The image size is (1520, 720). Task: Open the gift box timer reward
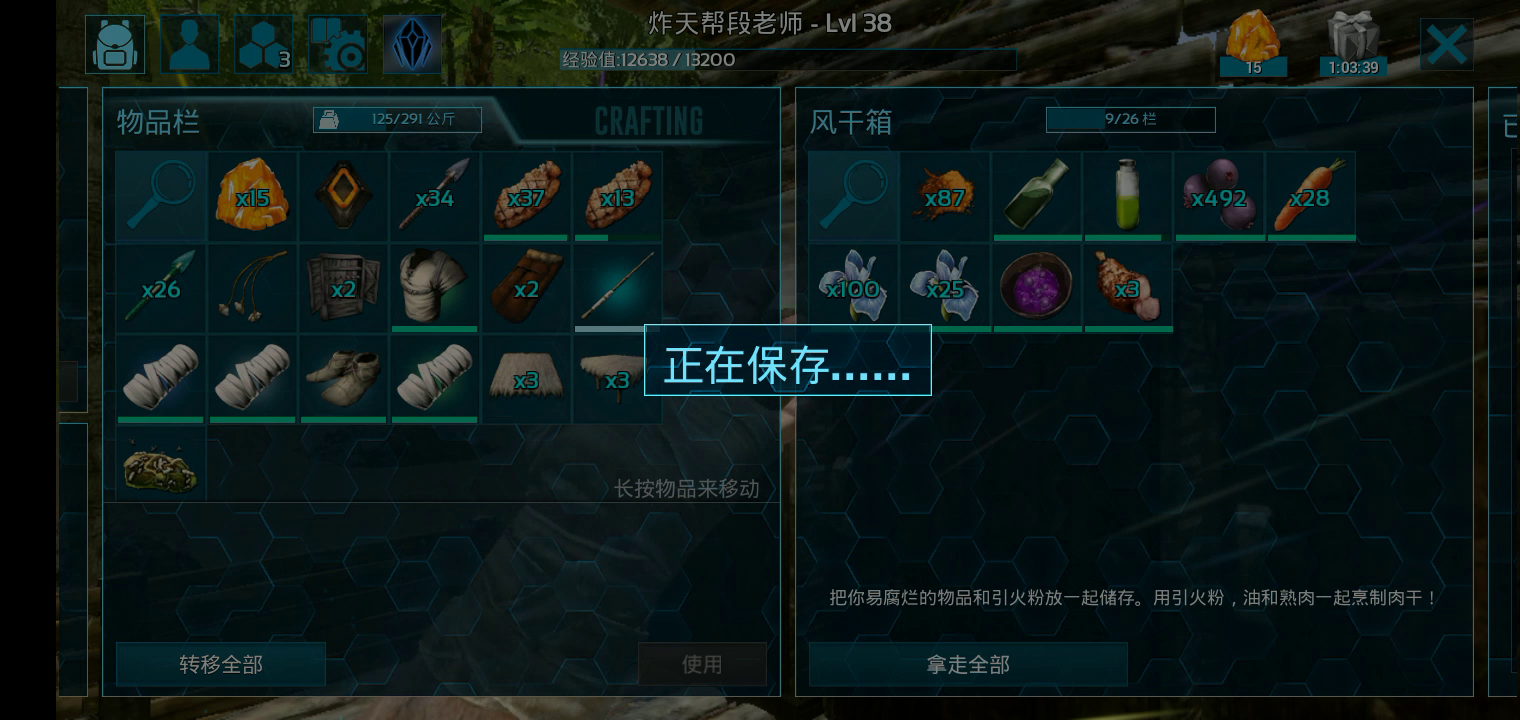(1353, 44)
